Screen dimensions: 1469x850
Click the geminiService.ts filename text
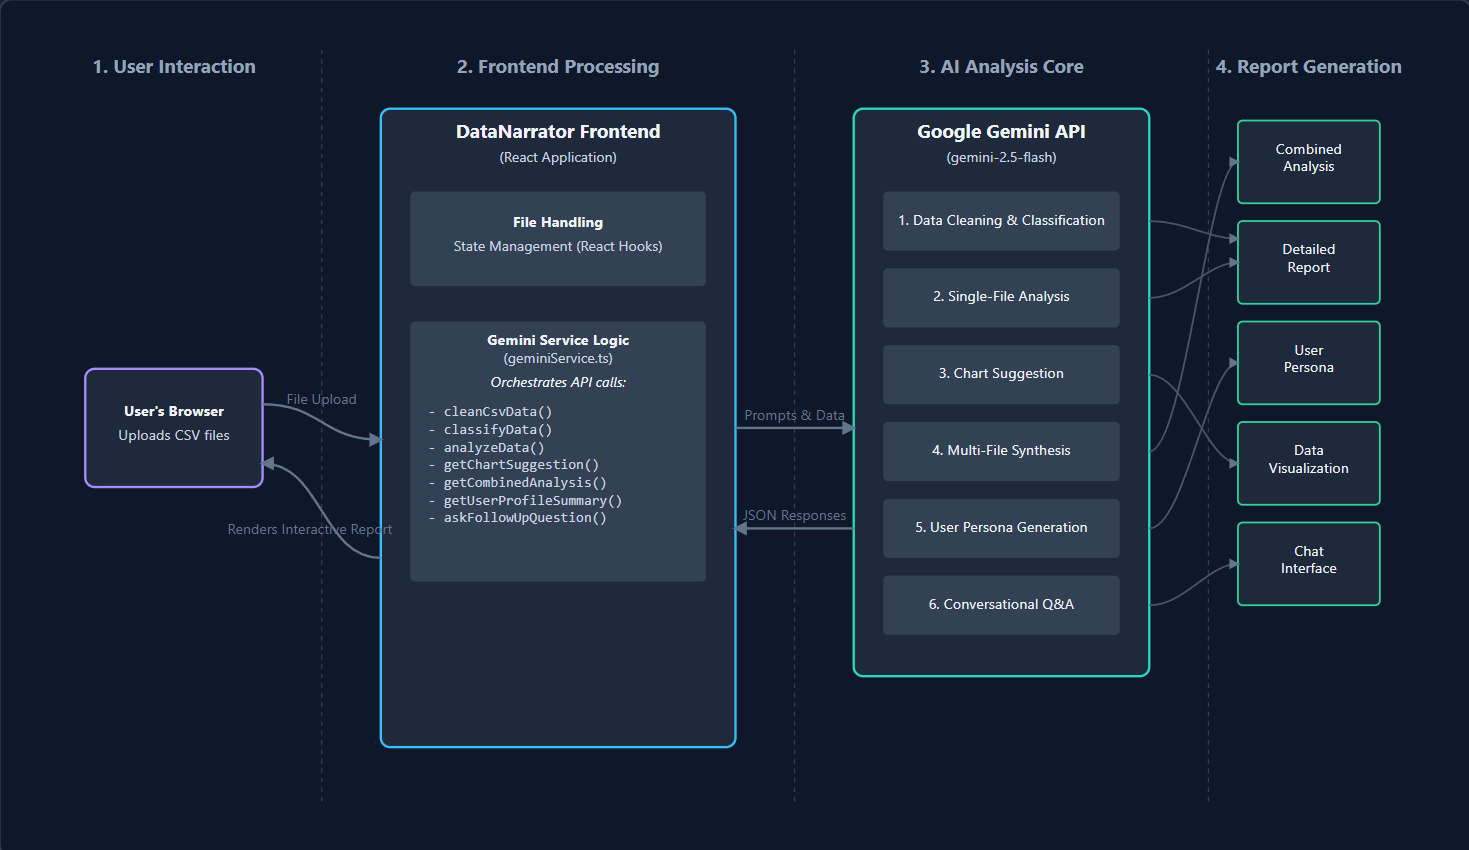[x=558, y=358]
